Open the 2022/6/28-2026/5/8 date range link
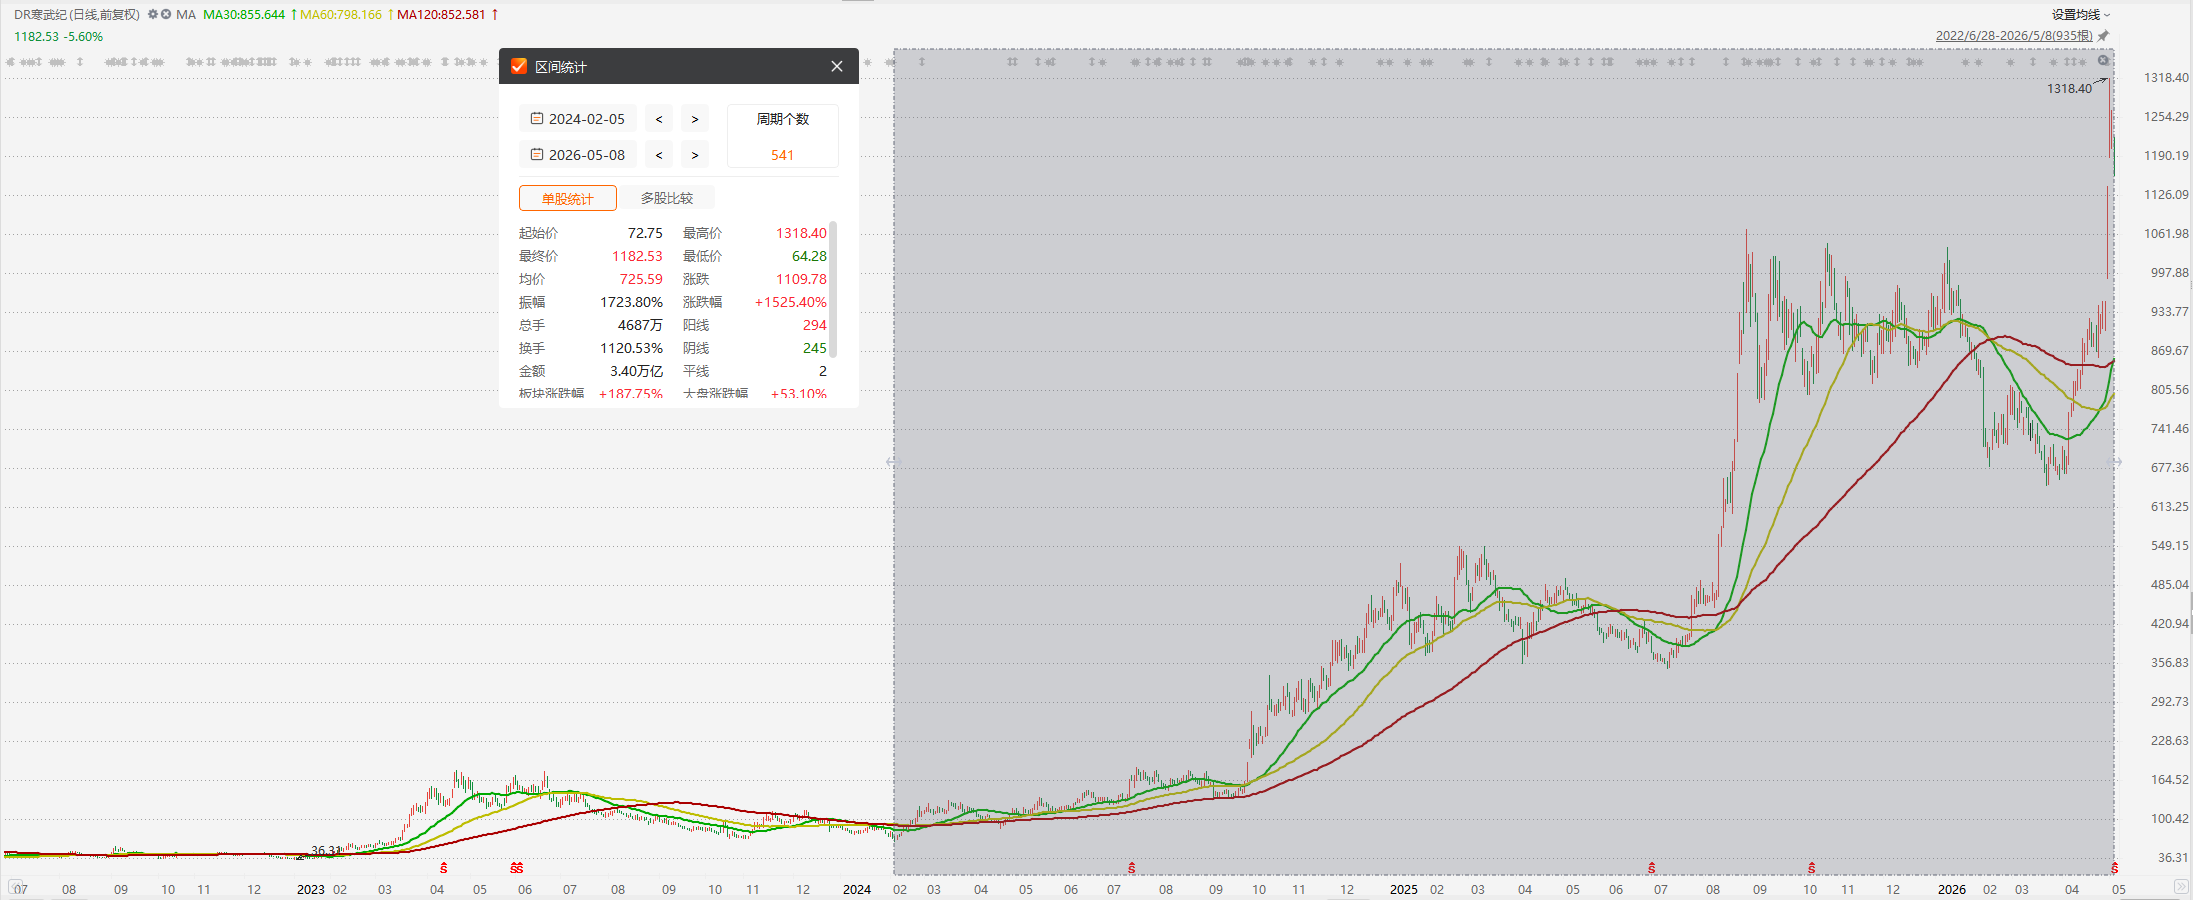Screen dimensions: 2193x900 pos(2014,36)
